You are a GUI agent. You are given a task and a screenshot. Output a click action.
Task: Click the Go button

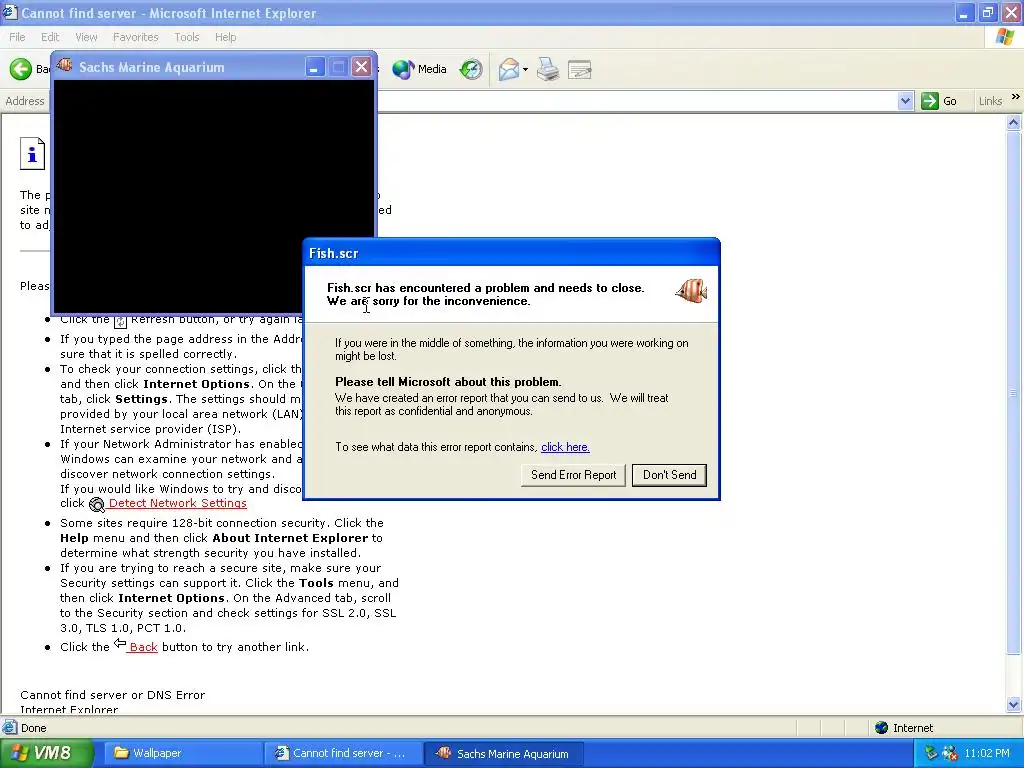(939, 101)
